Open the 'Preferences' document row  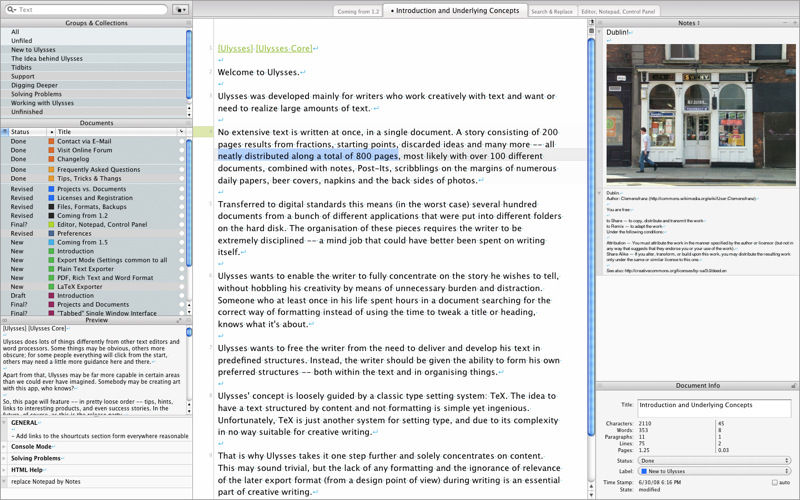tap(93, 233)
